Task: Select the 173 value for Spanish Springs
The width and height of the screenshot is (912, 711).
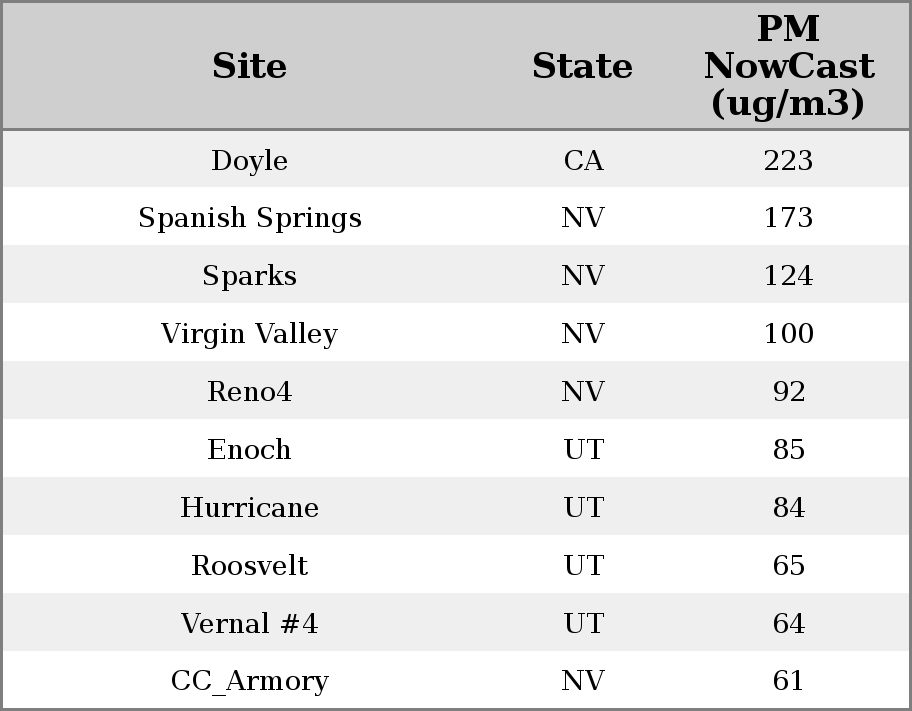Action: tap(788, 218)
